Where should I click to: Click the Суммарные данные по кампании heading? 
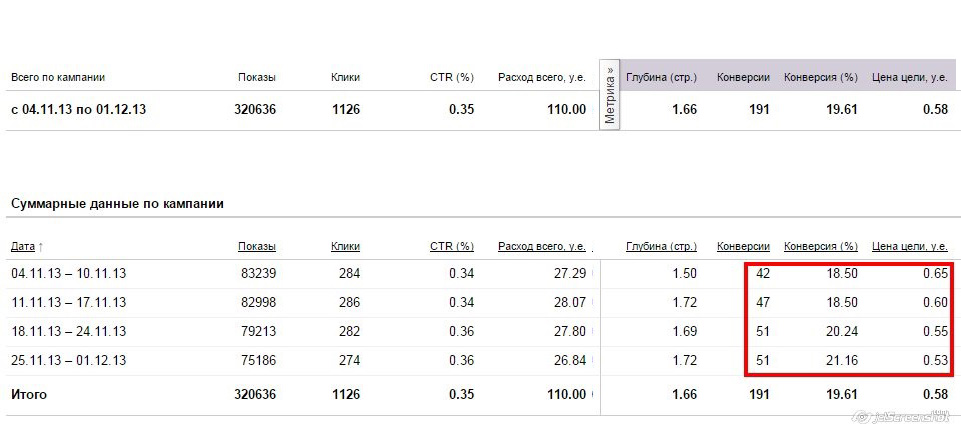point(116,204)
